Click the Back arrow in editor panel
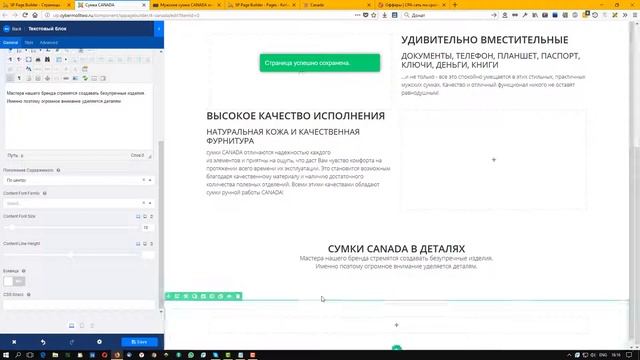The image size is (640, 360). pos(7,29)
